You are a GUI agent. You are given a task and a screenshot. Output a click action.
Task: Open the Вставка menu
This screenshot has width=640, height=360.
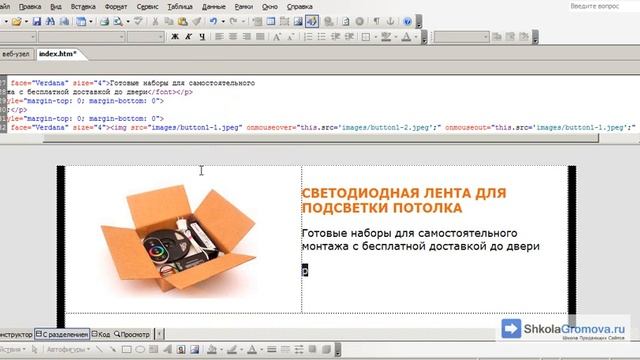[x=83, y=7]
